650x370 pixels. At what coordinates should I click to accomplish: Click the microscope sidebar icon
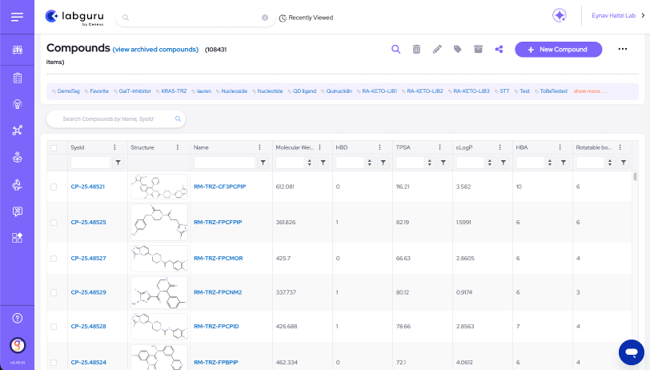(17, 185)
